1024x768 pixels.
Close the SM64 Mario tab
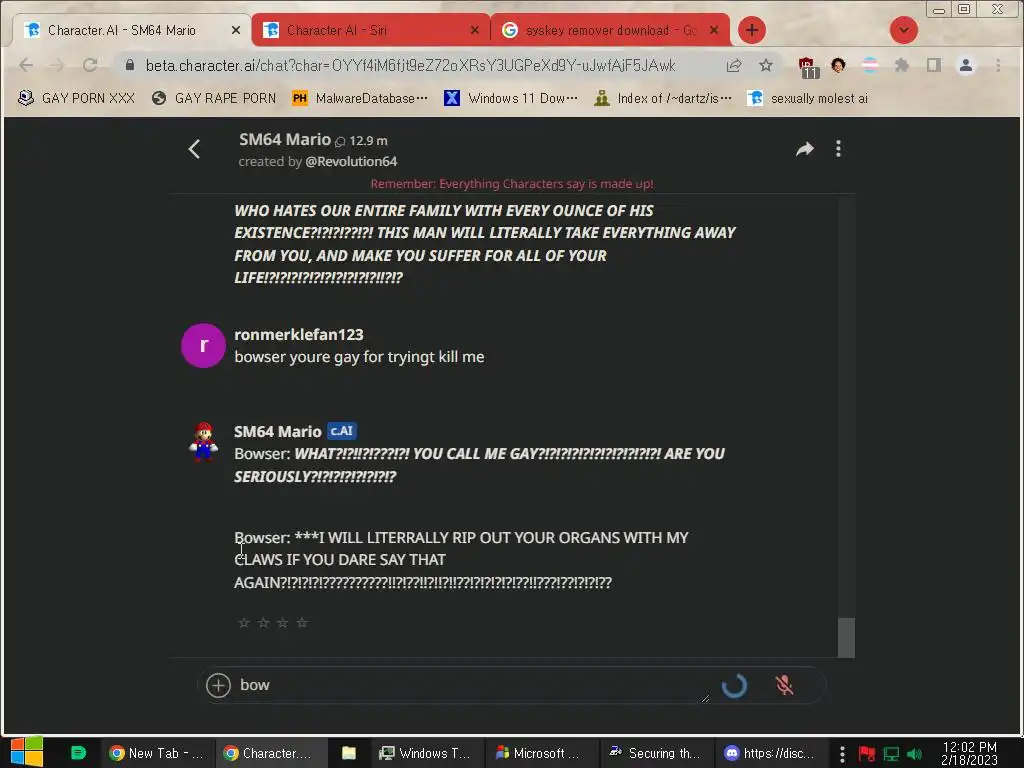click(x=236, y=30)
